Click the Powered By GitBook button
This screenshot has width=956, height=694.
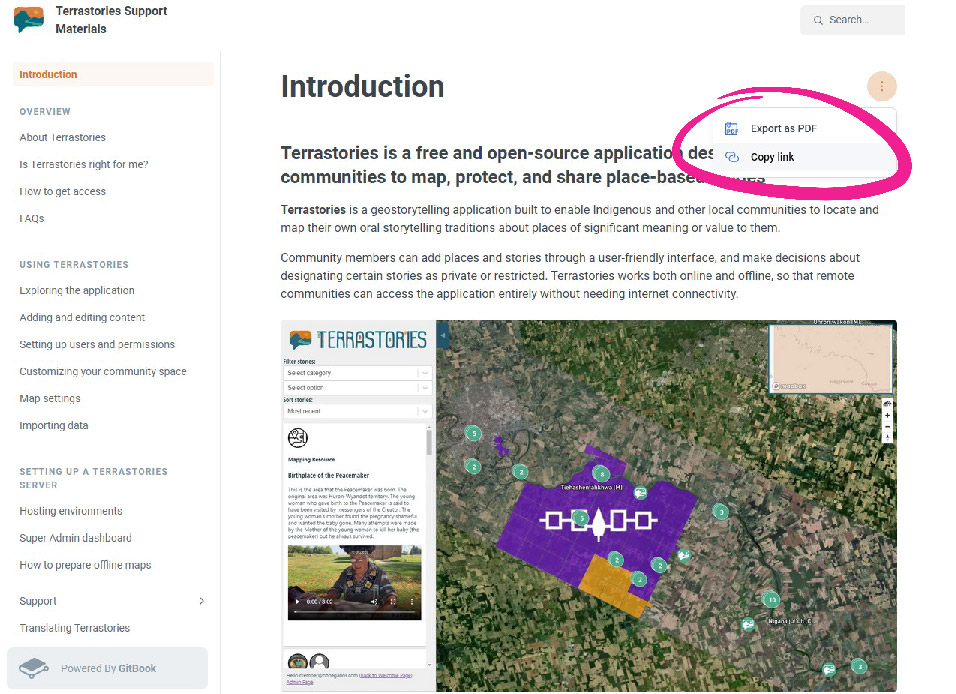coord(108,668)
